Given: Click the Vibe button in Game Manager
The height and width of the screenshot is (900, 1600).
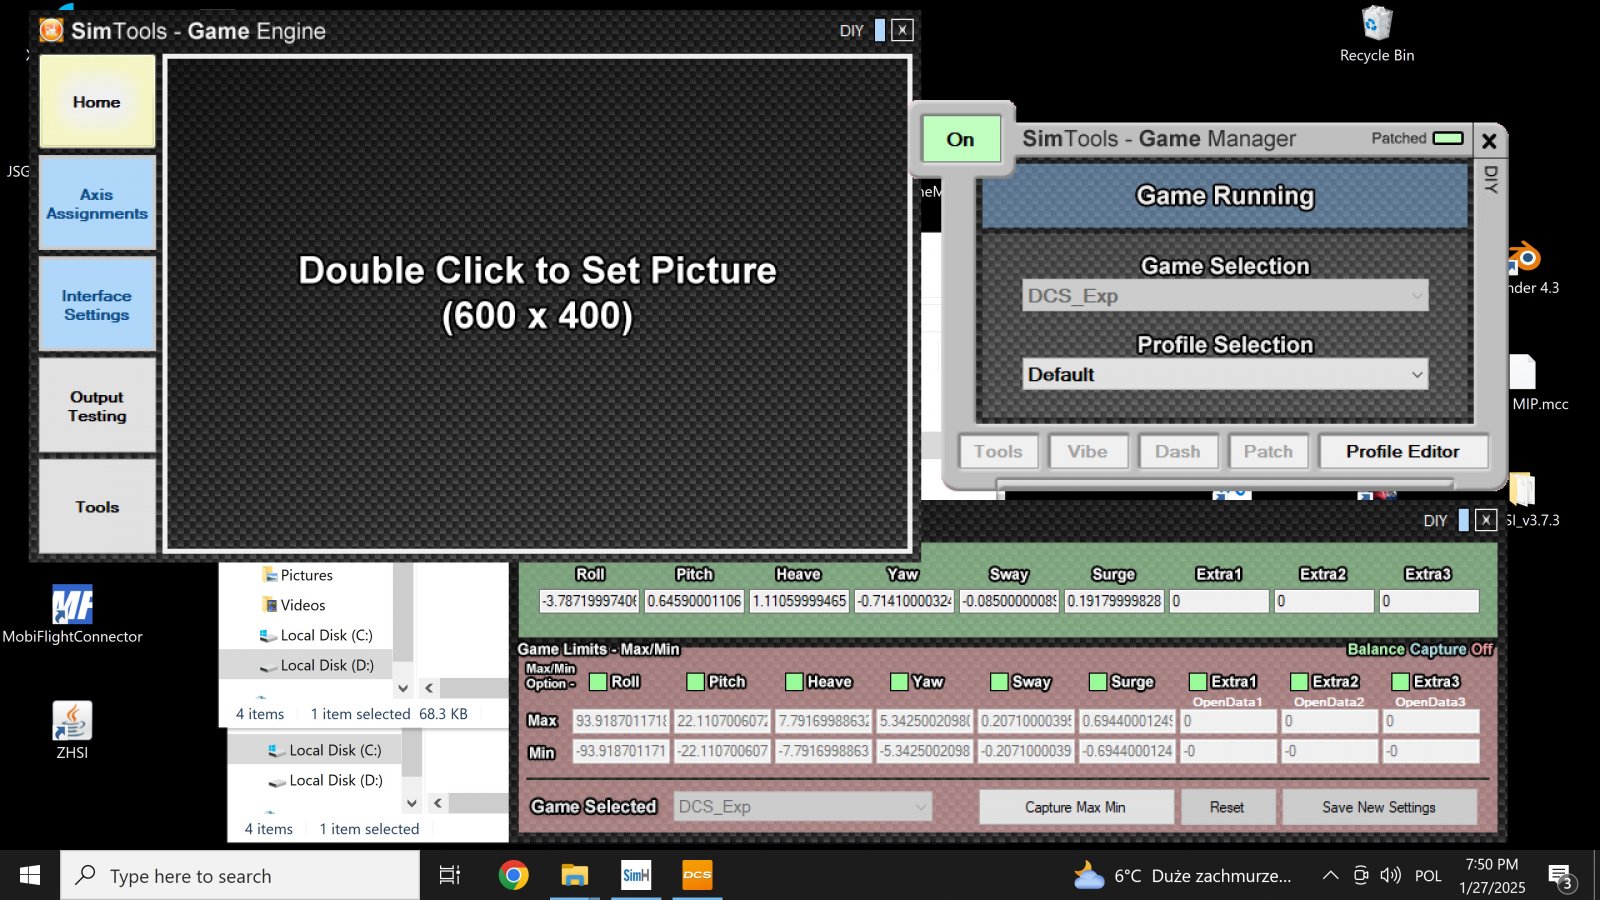Looking at the screenshot, I should coord(1088,451).
